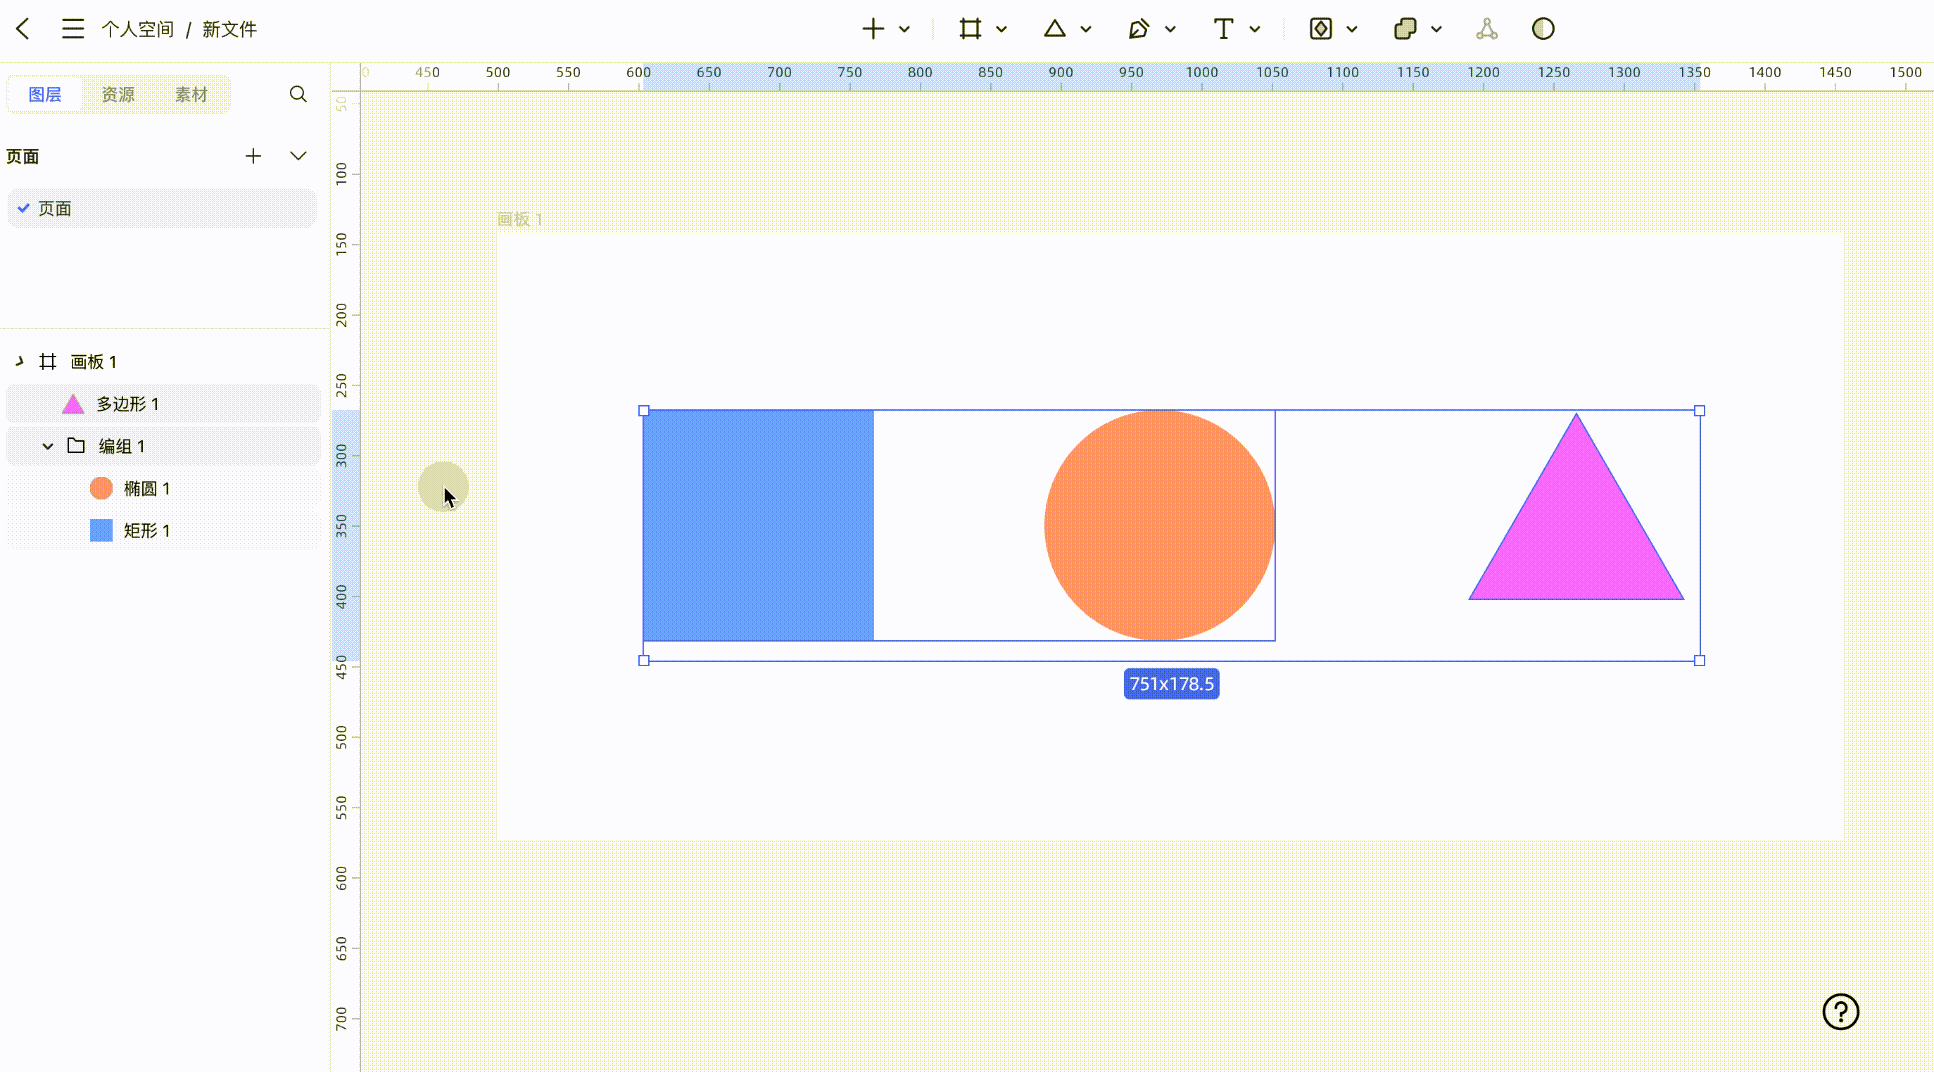Click the 新文件 file name

click(x=230, y=29)
